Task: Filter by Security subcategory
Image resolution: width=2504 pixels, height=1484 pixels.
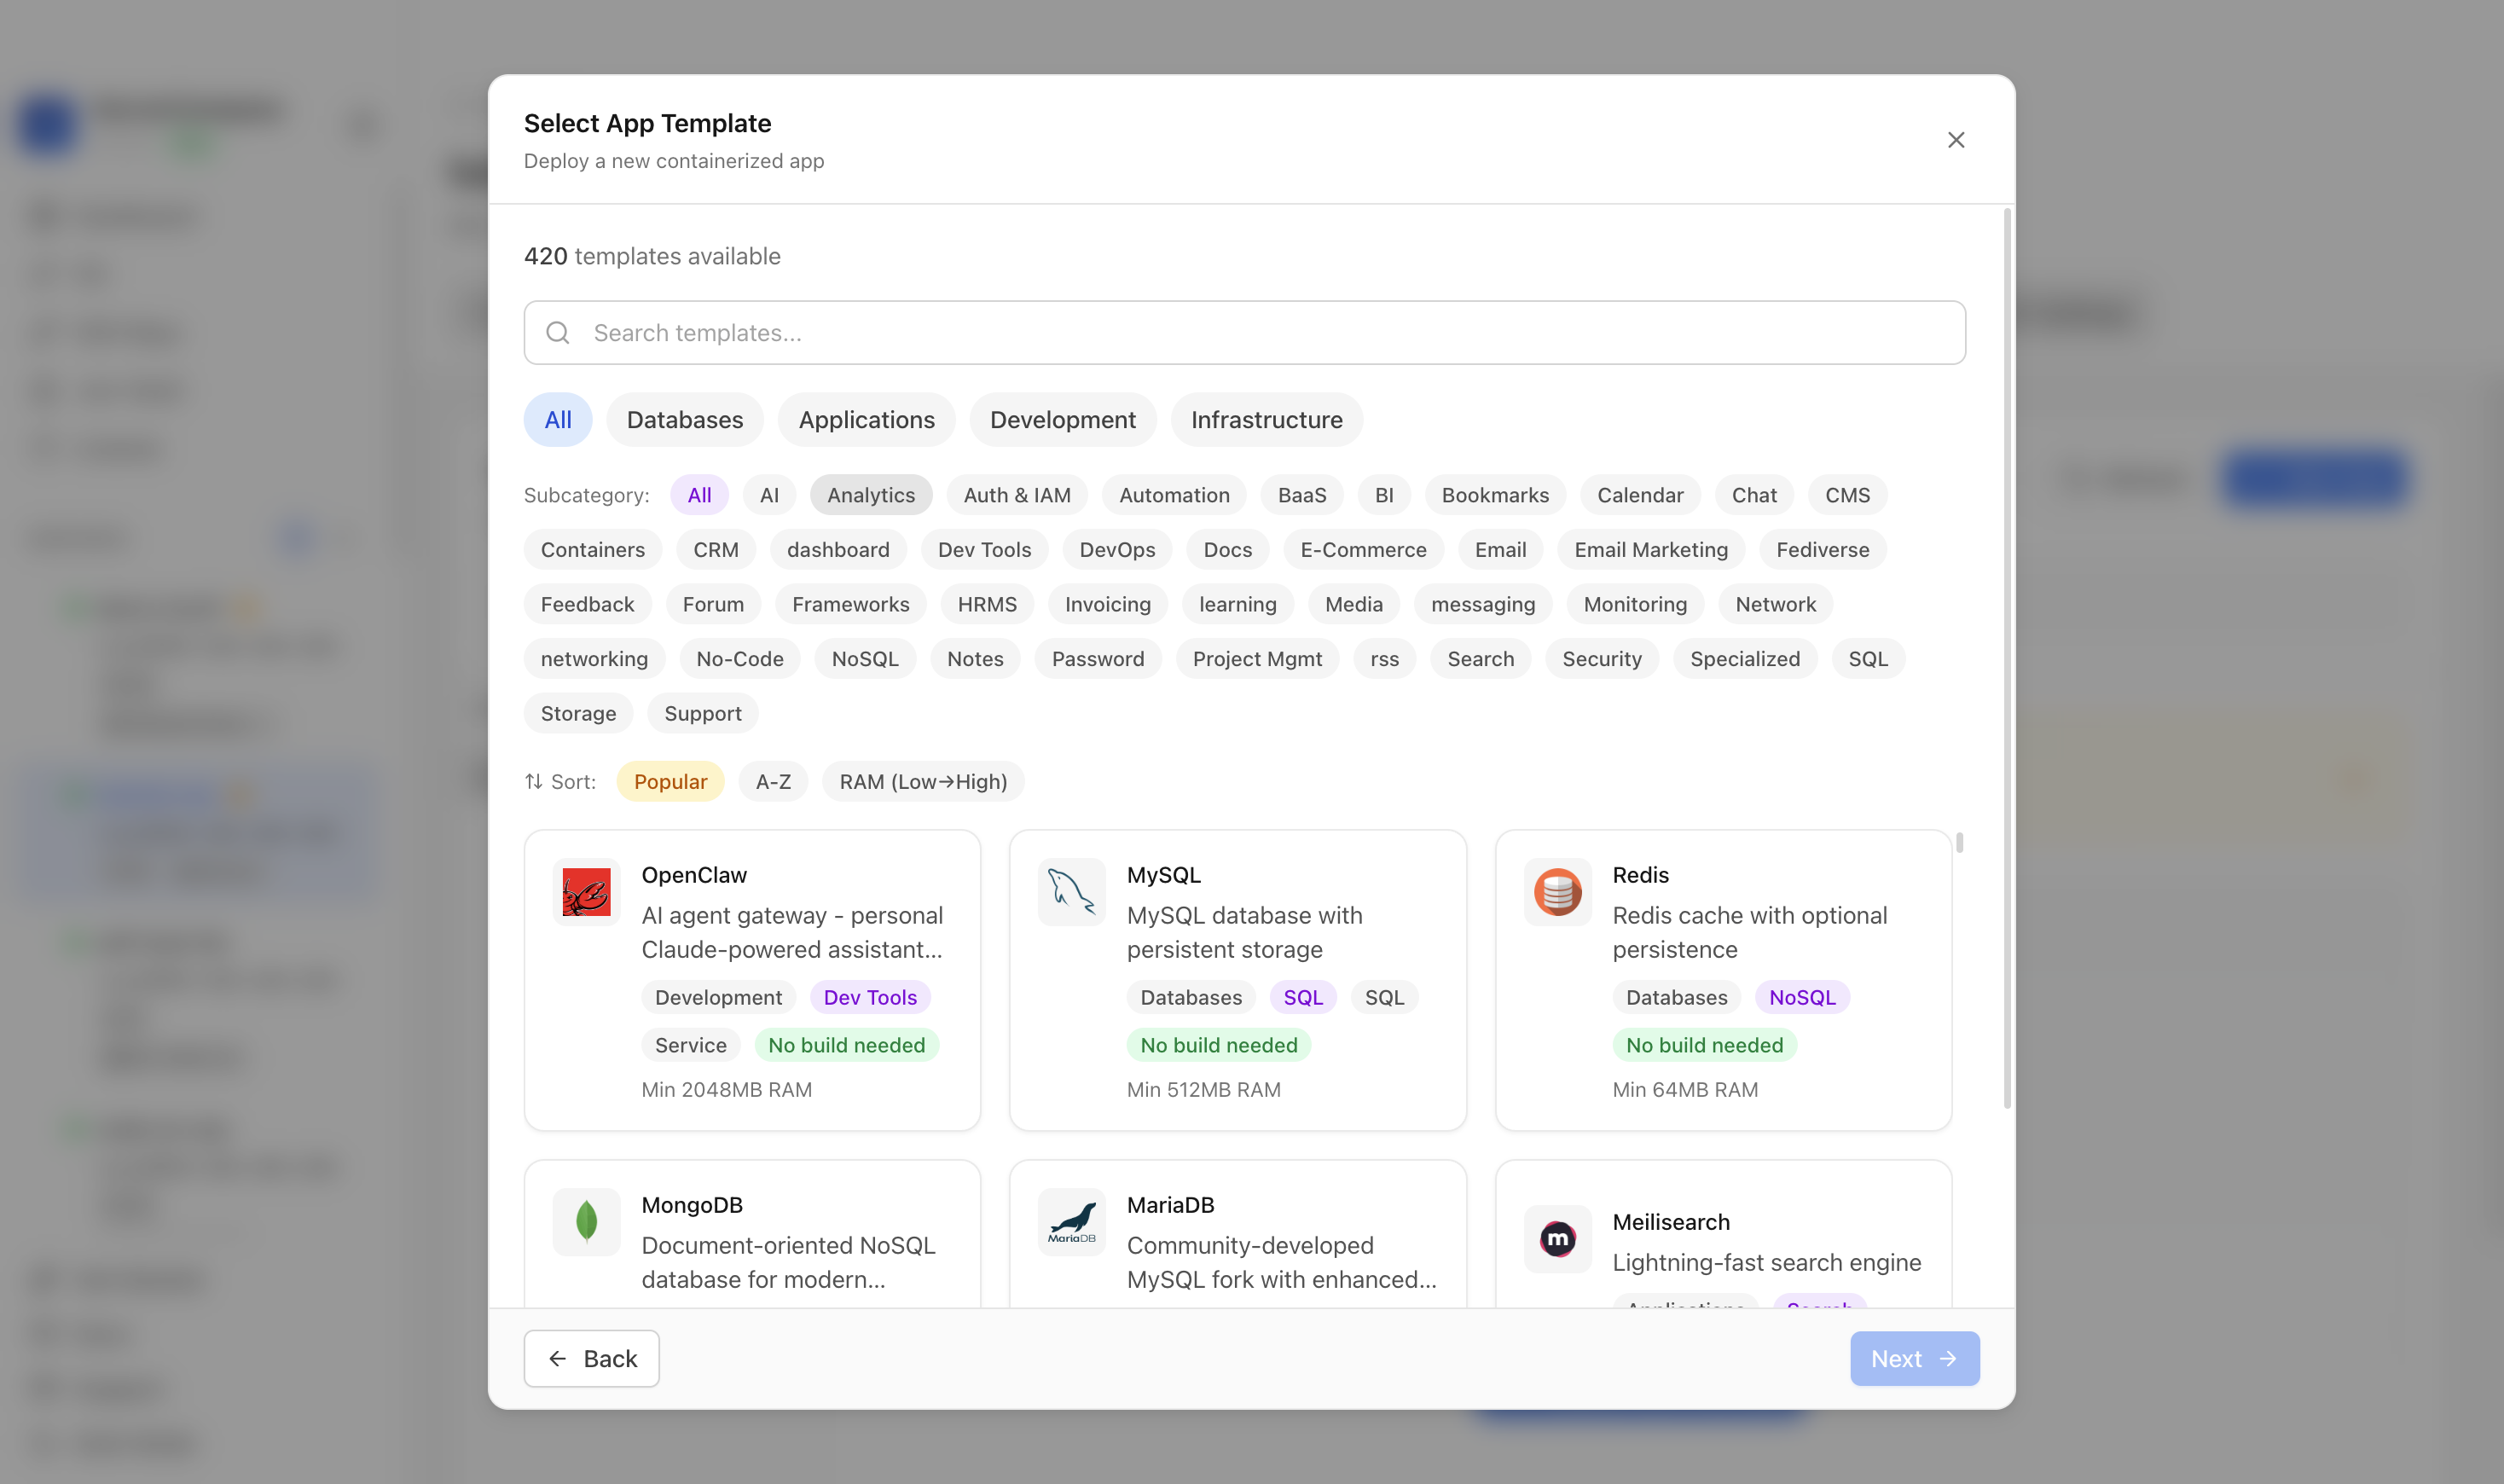Action: pyautogui.click(x=1602, y=658)
